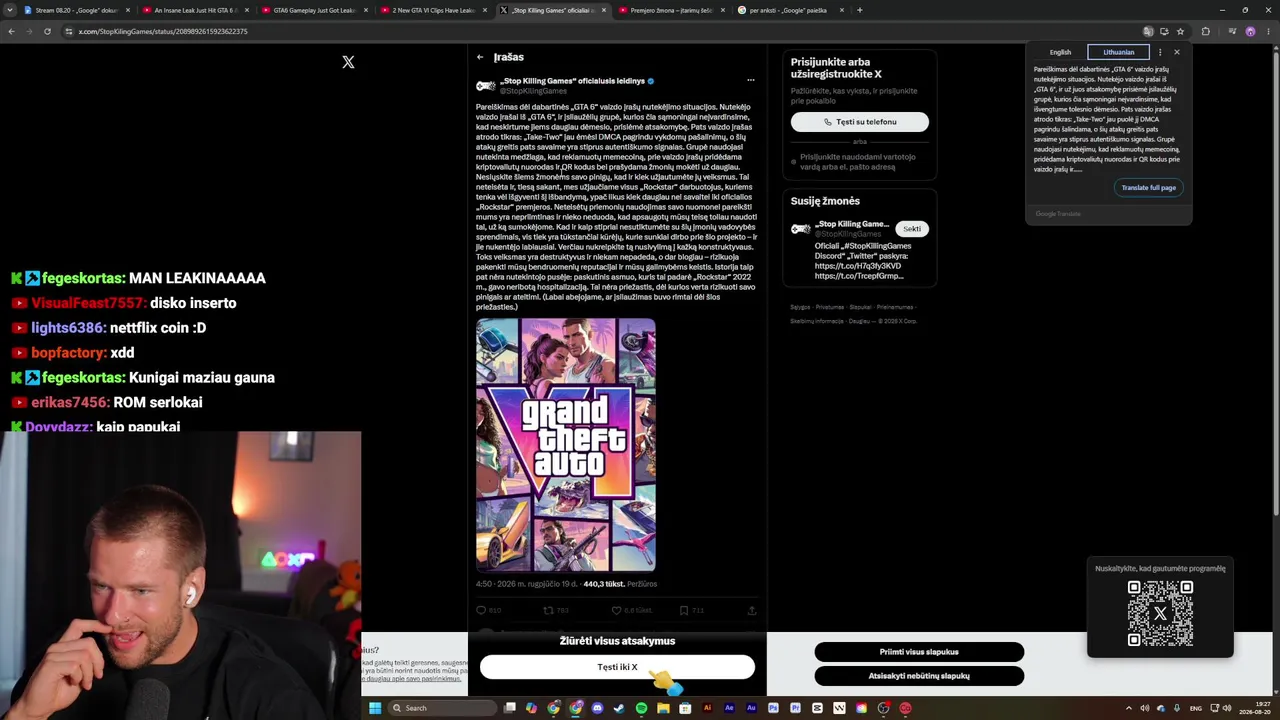Open the post's three-dot more menu
Screen dimensions: 1280x720
(x=751, y=80)
